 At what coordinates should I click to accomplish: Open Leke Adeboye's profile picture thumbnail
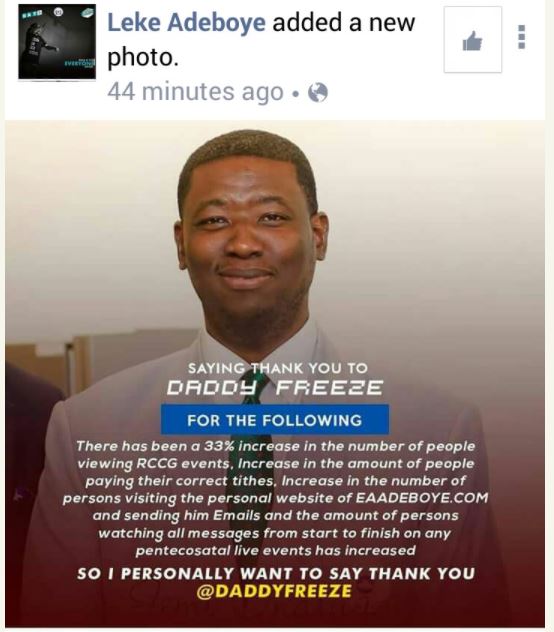click(57, 42)
